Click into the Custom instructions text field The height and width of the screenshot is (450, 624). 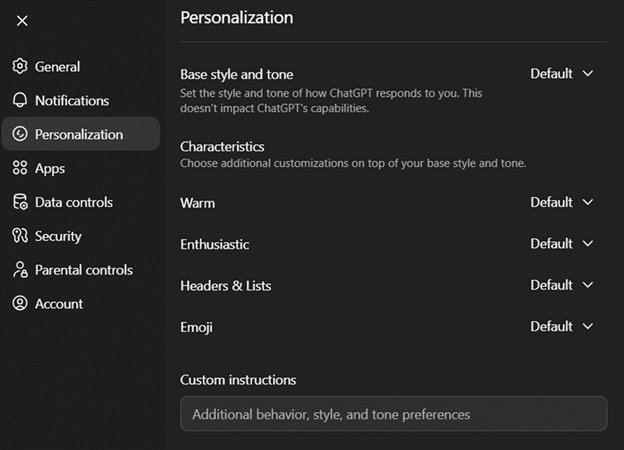[x=394, y=414]
